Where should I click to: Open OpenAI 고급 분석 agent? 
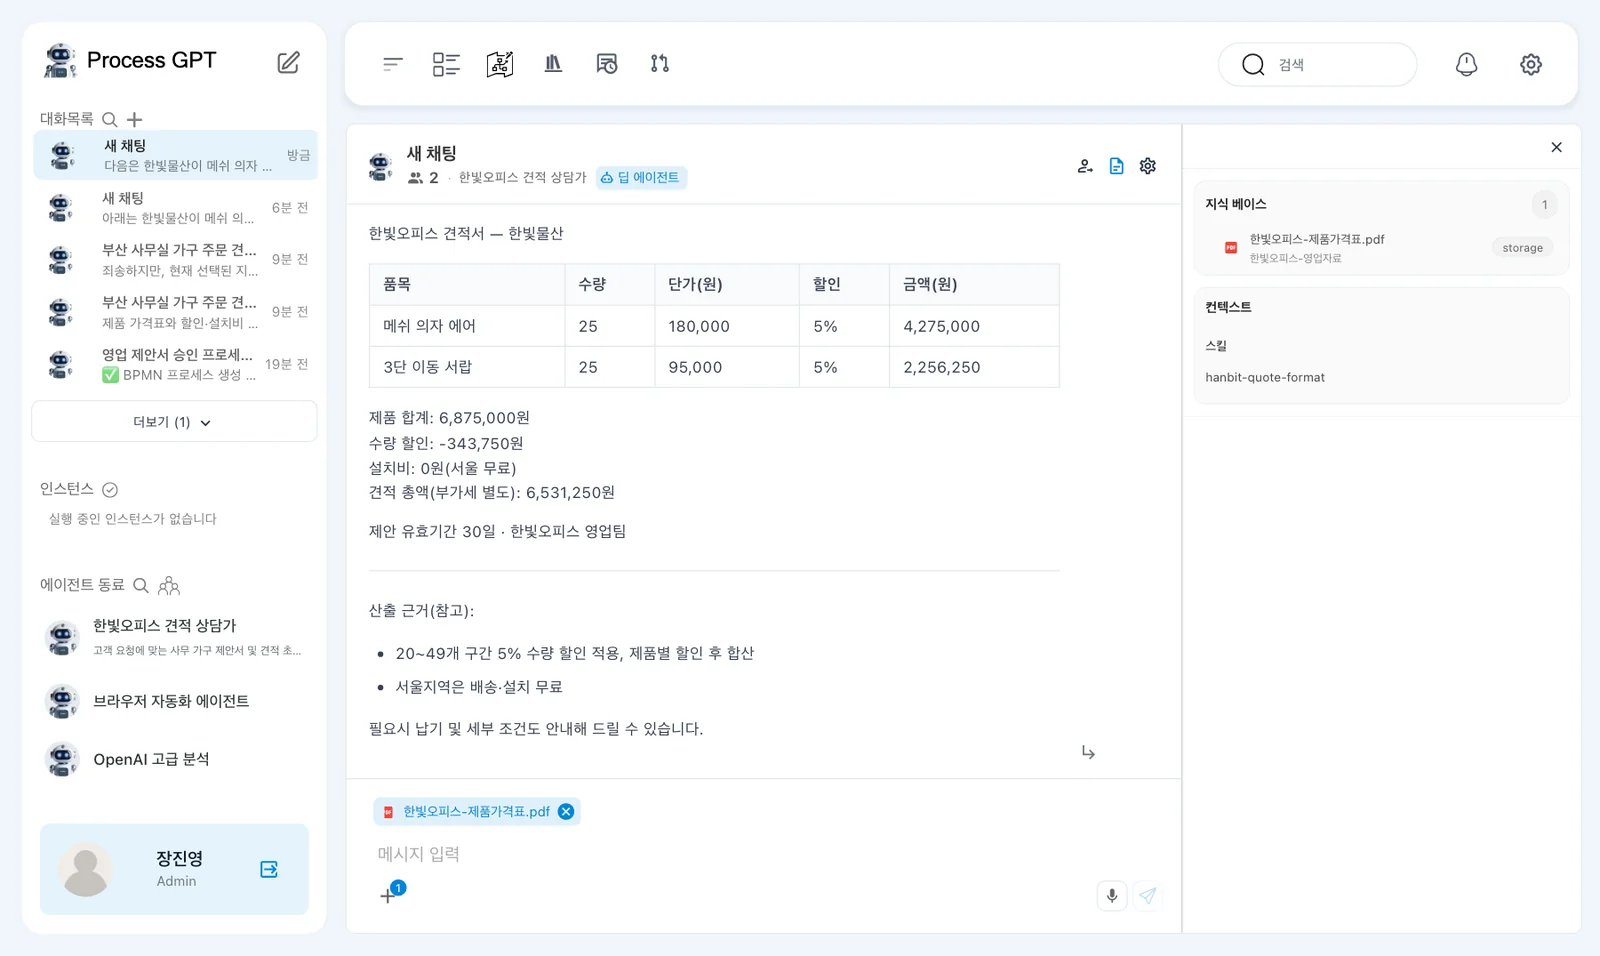(x=174, y=759)
